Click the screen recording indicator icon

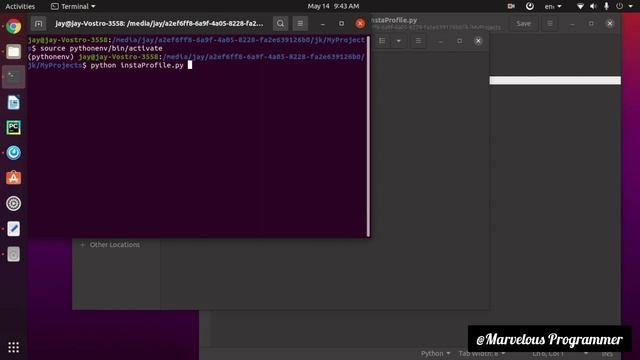pyautogui.click(x=511, y=6)
